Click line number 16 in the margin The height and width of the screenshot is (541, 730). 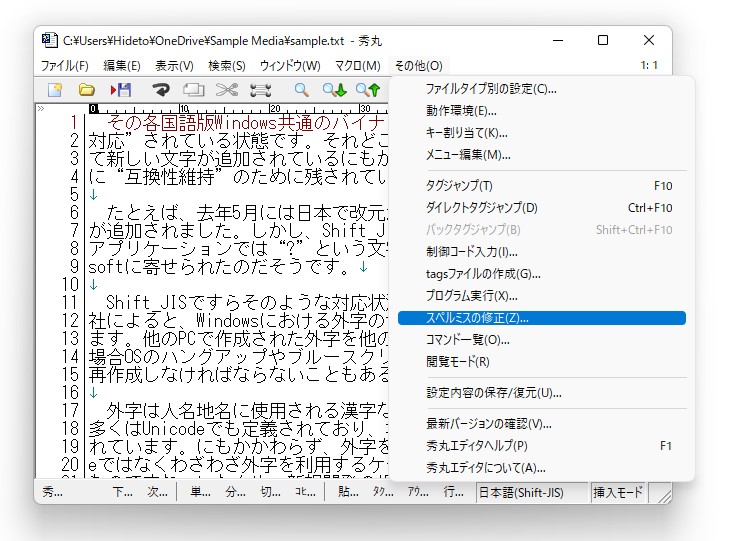click(x=70, y=392)
